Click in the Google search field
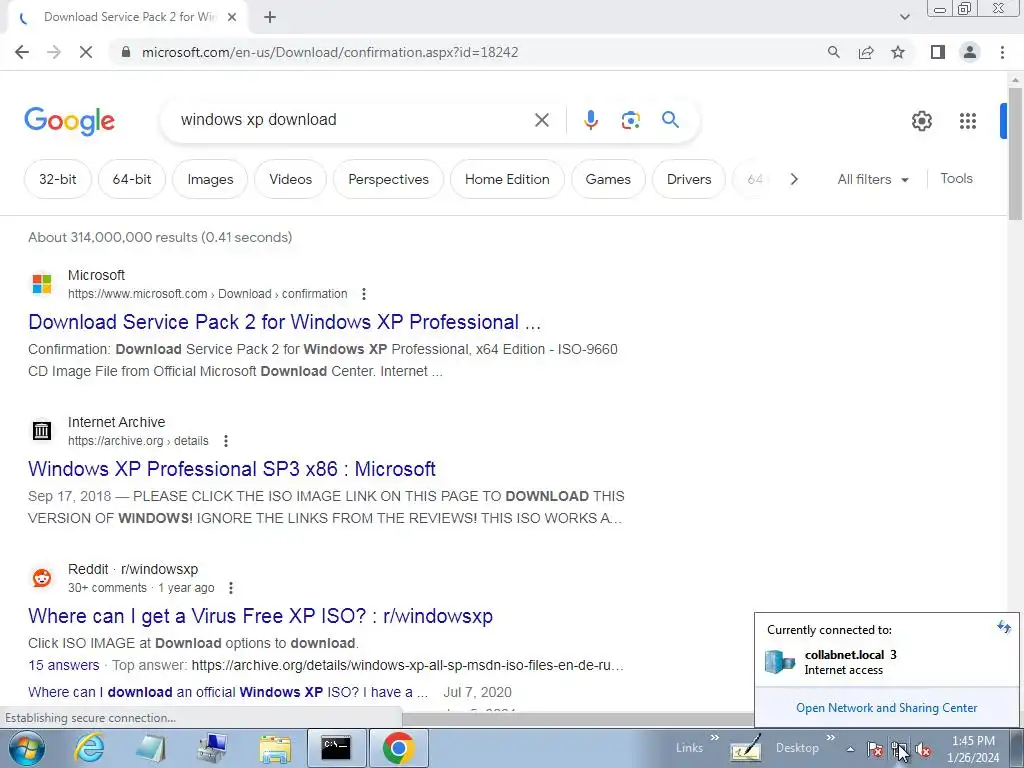The image size is (1024, 768). (353, 120)
